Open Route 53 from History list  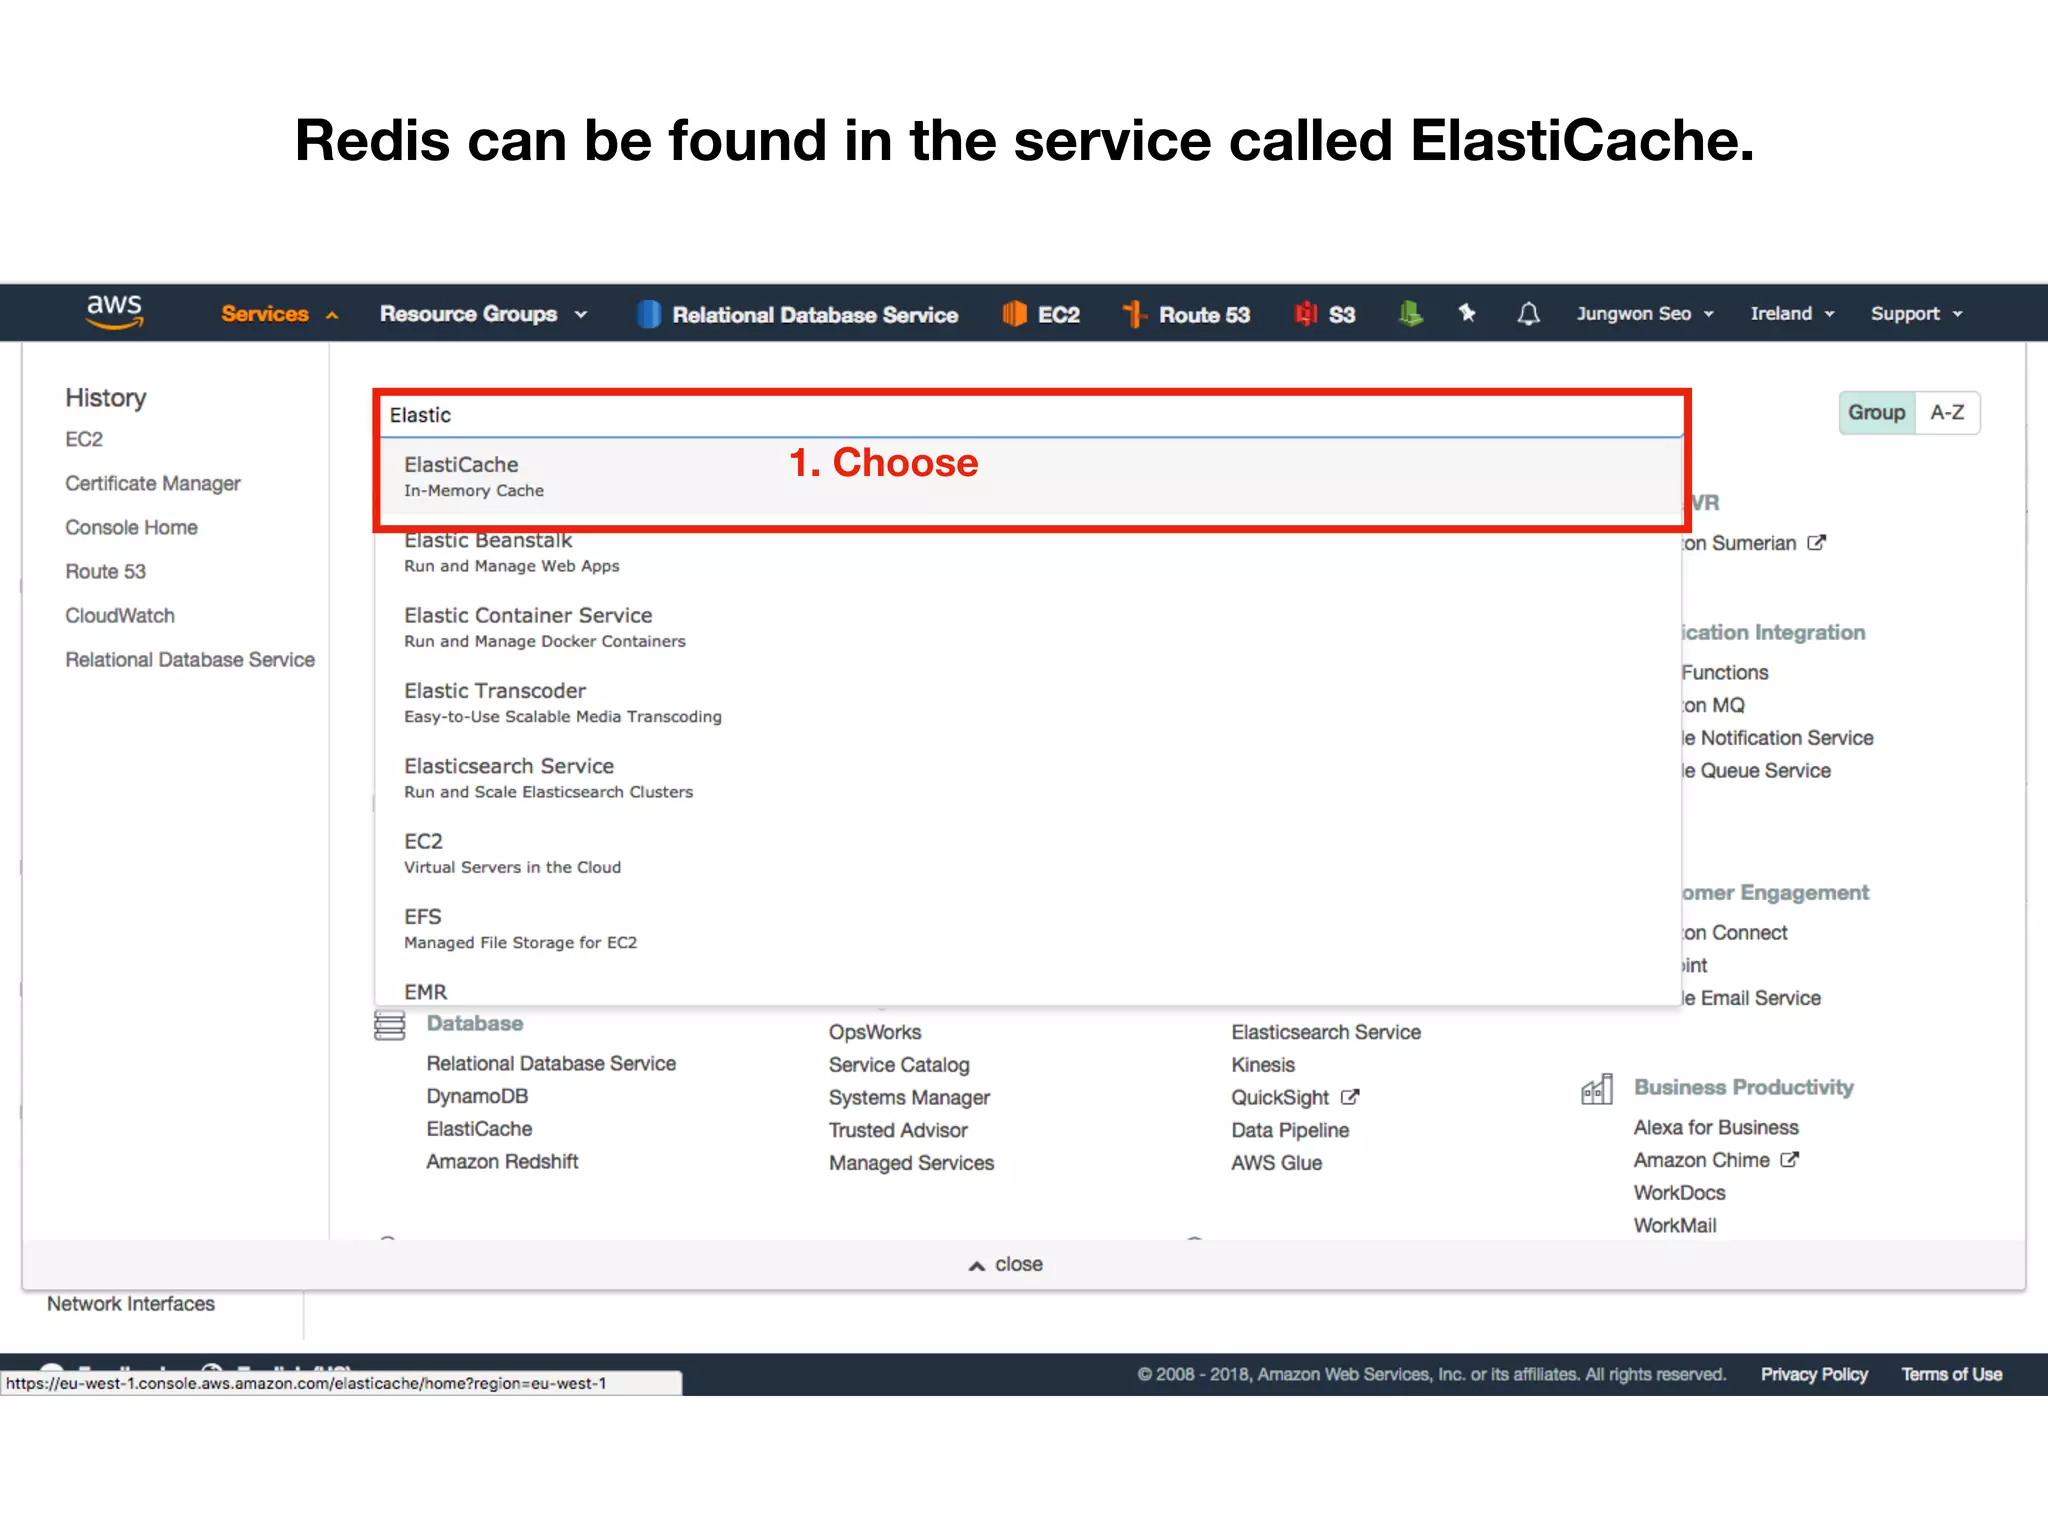pos(105,572)
